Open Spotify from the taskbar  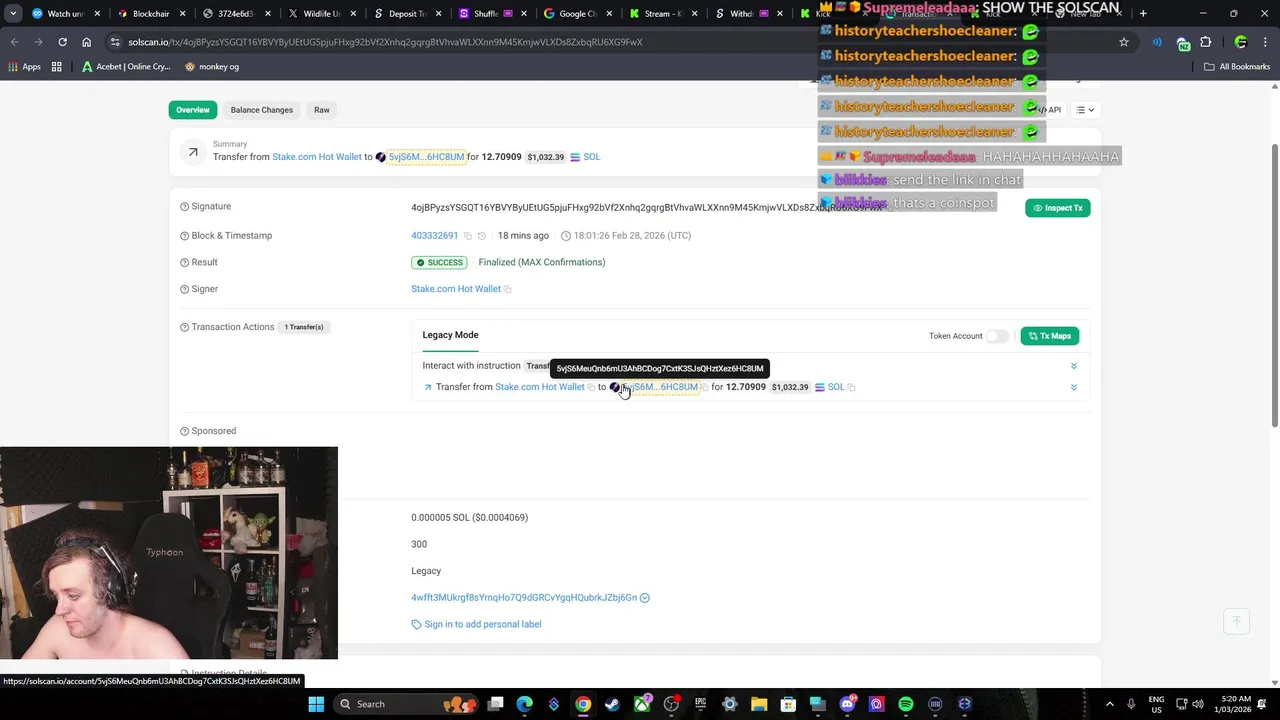[x=905, y=704]
